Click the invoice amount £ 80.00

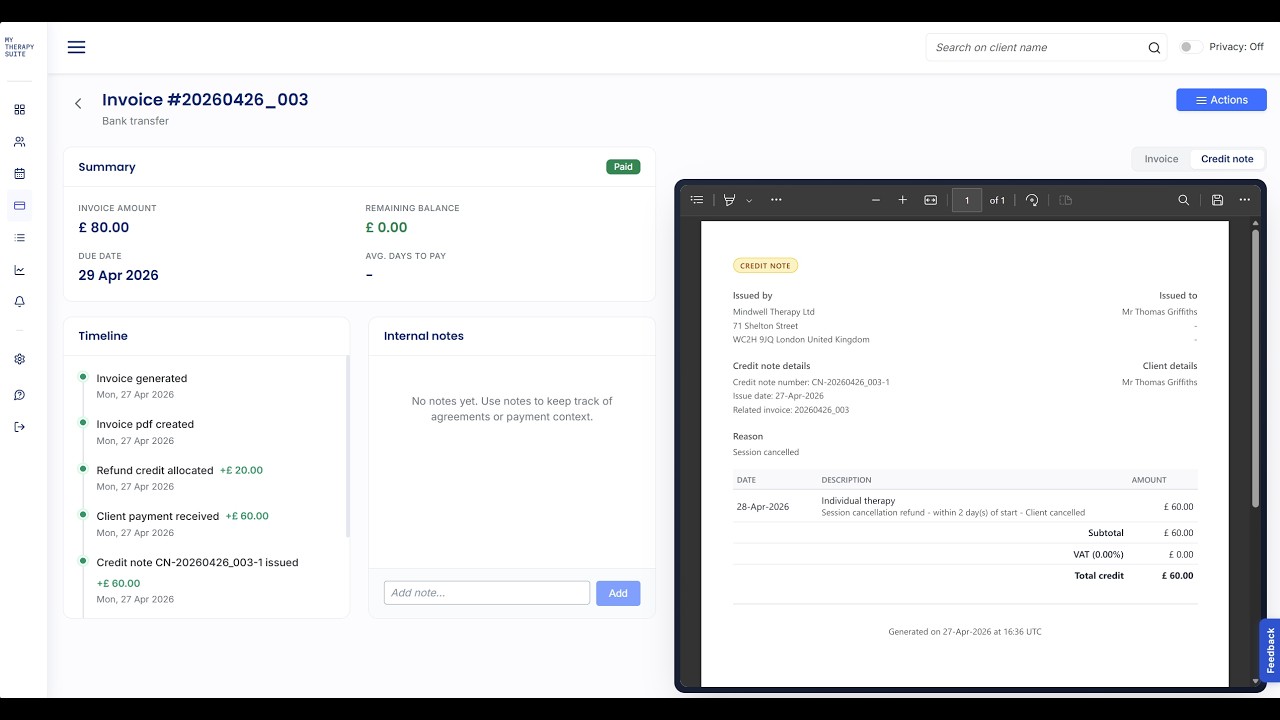(x=104, y=227)
